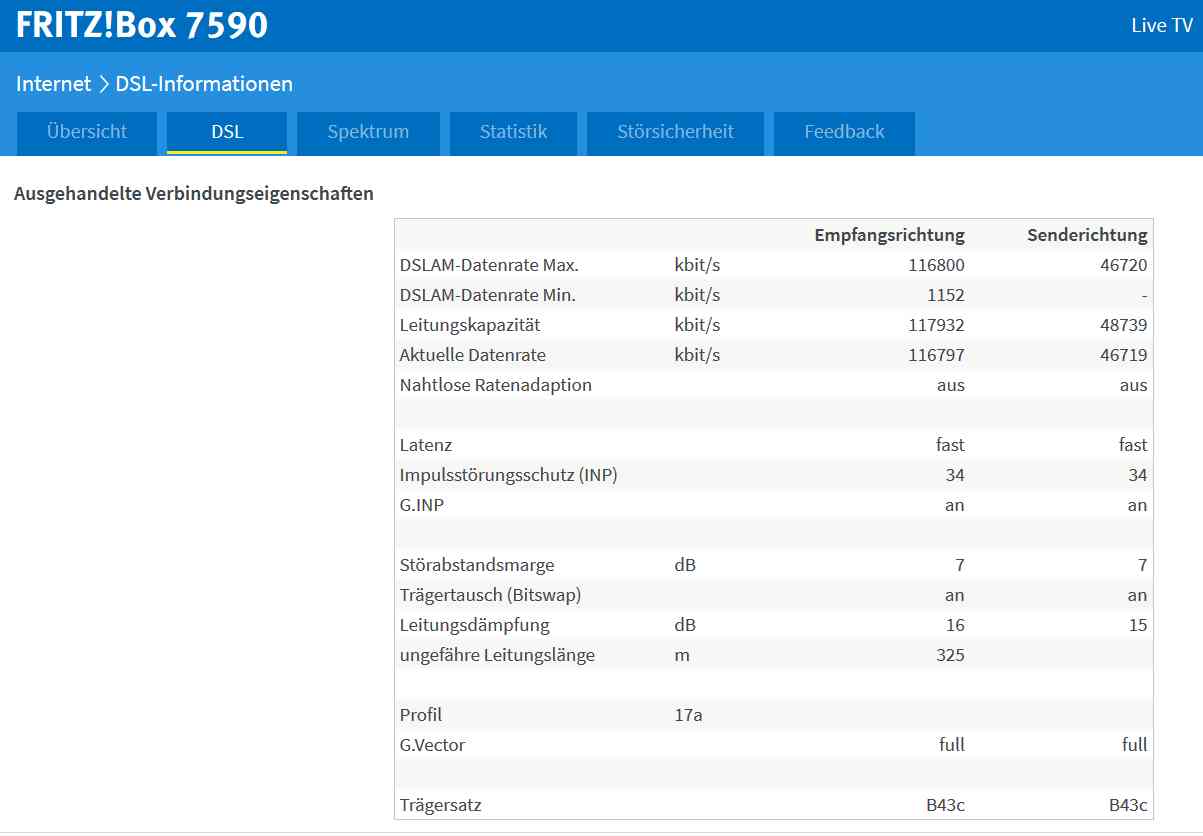Open the Statistik tab

(x=513, y=132)
